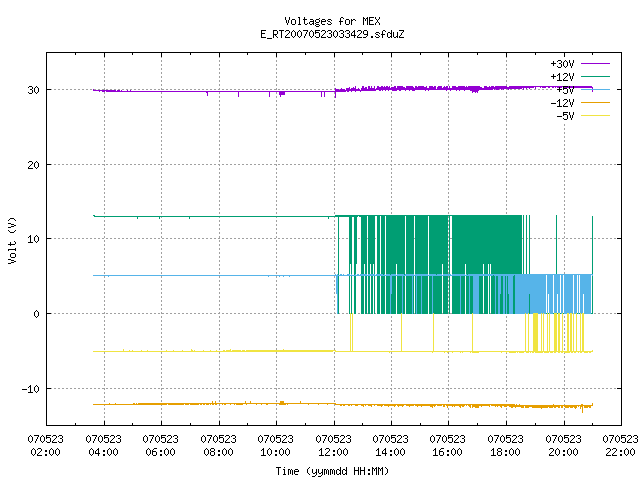Viewport: 640px width, 480px height.
Task: Click the Y-axis tick value 10
Action: coord(33,239)
